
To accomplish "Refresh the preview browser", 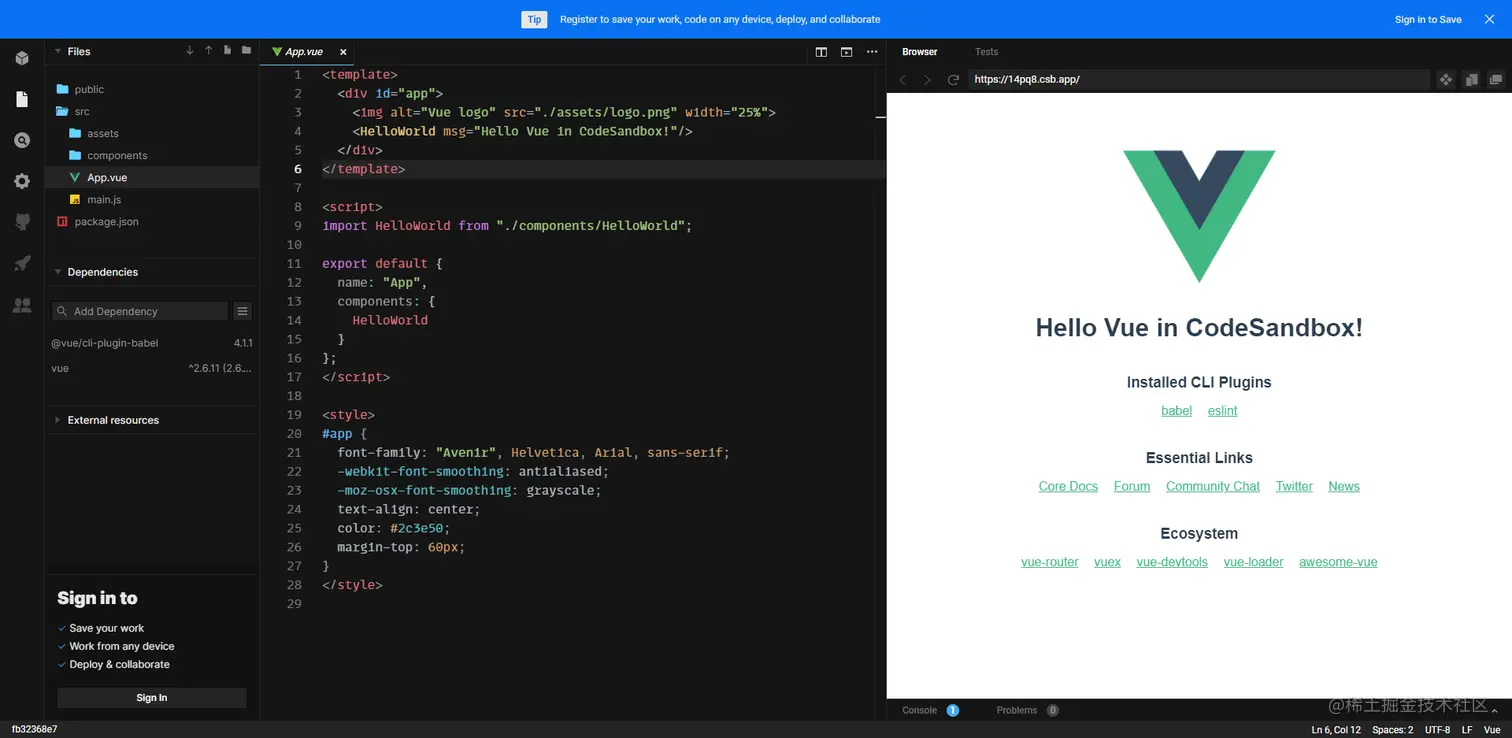I will [953, 79].
